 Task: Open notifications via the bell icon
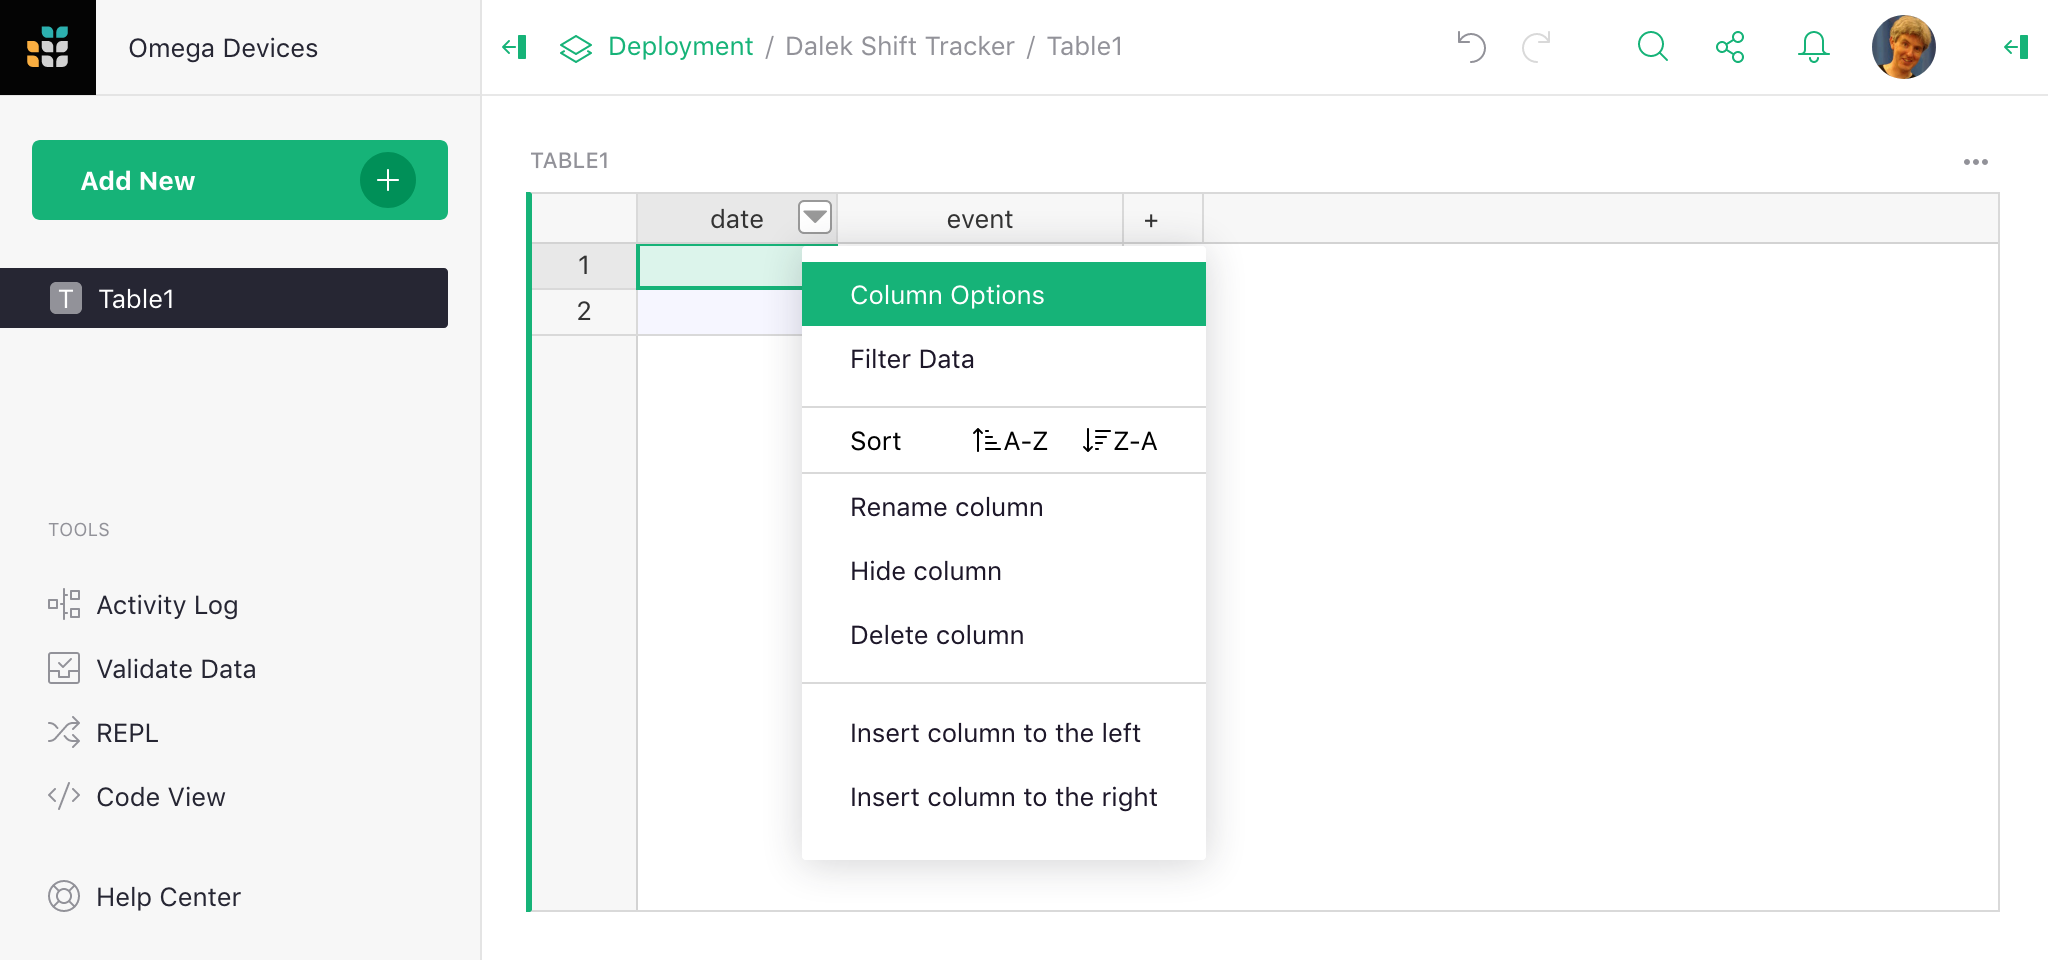[x=1813, y=47]
